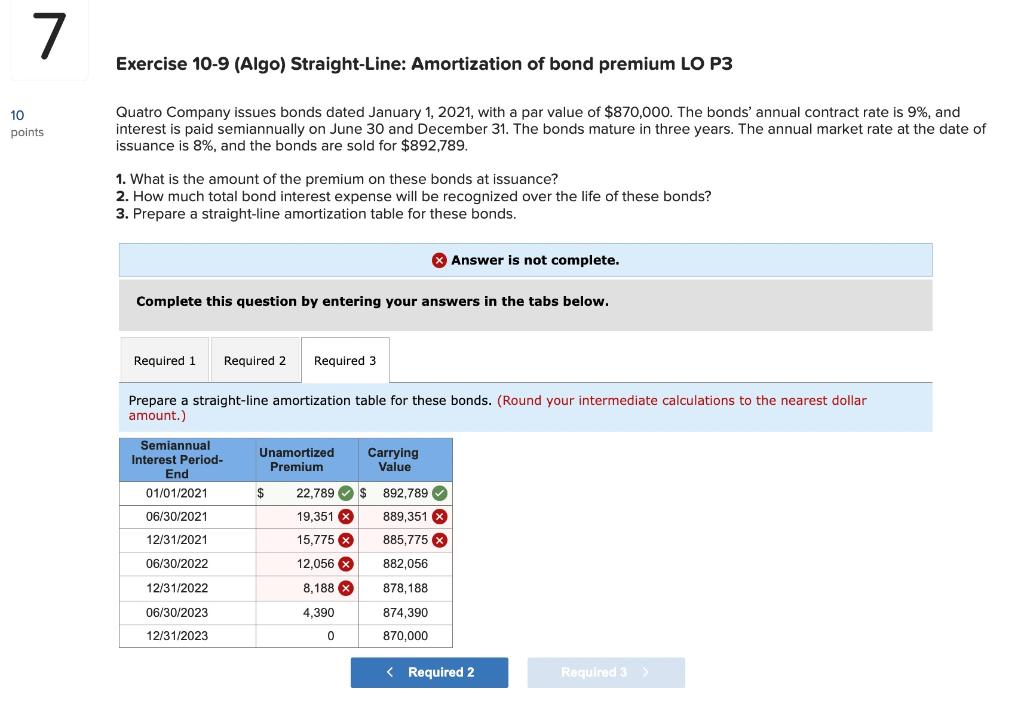
Task: Click the green checkmark beside 892,789
Action: pyautogui.click(x=440, y=493)
